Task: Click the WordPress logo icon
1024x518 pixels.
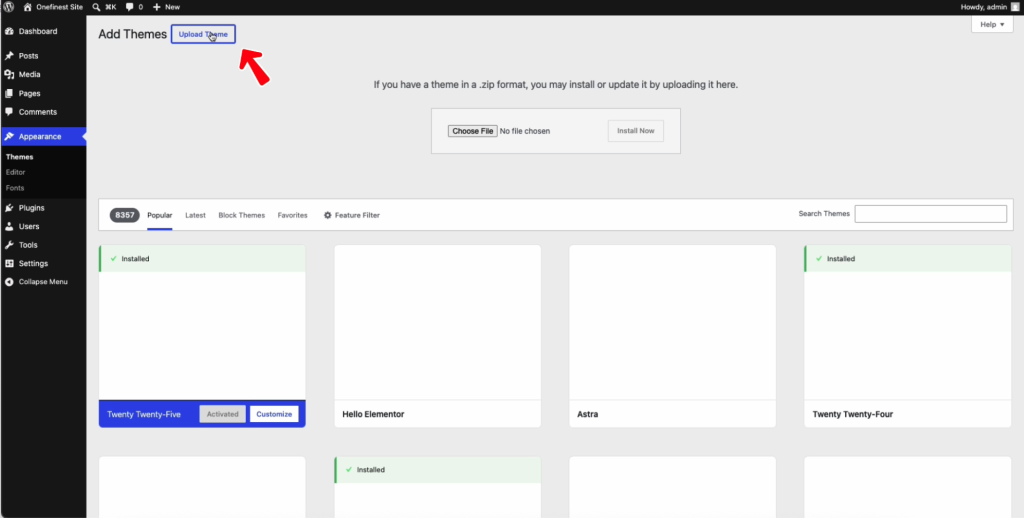Action: (9, 7)
